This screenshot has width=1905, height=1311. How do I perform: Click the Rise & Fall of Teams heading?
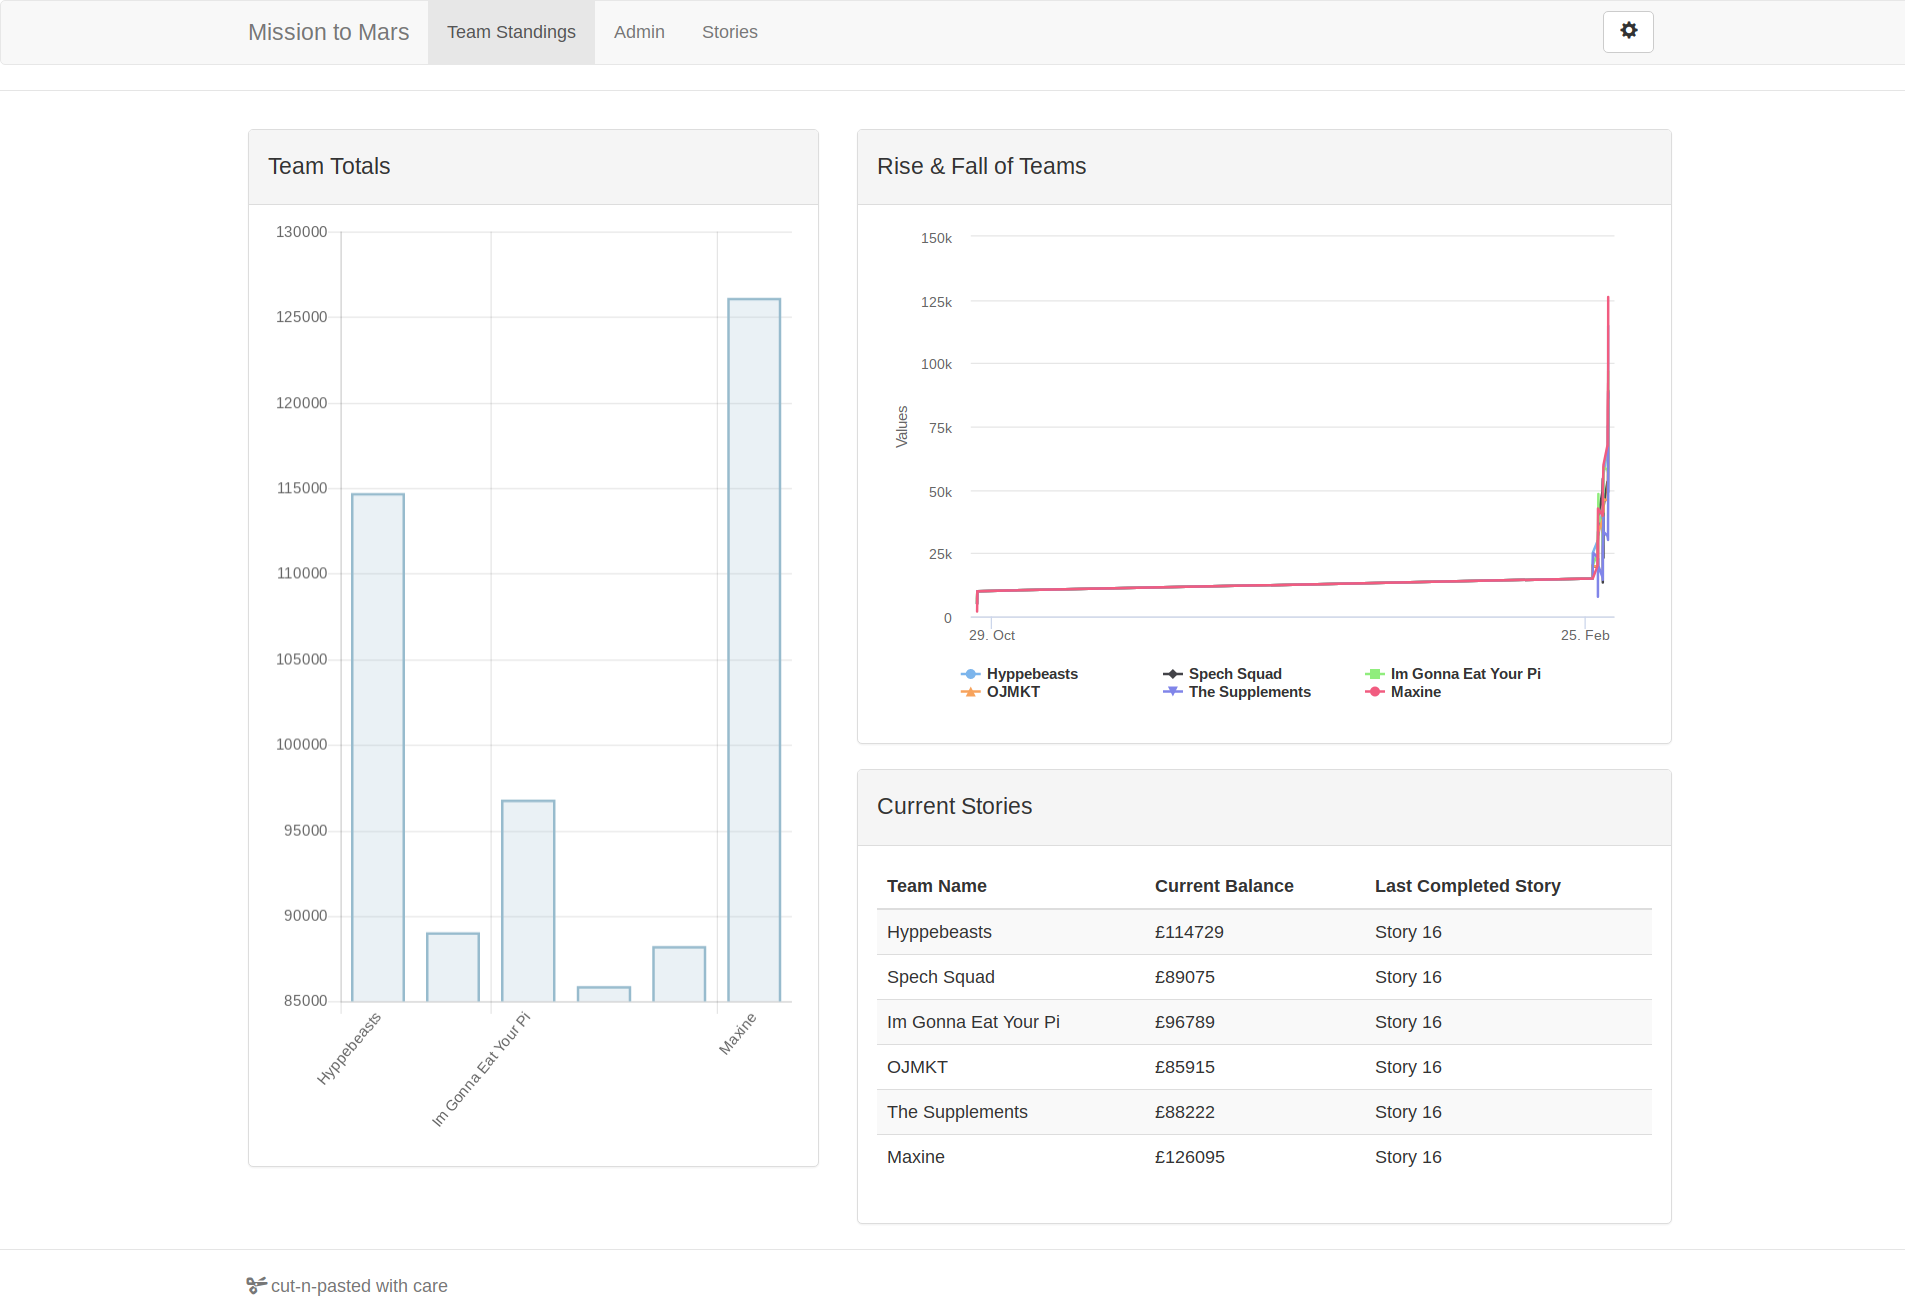(x=981, y=166)
